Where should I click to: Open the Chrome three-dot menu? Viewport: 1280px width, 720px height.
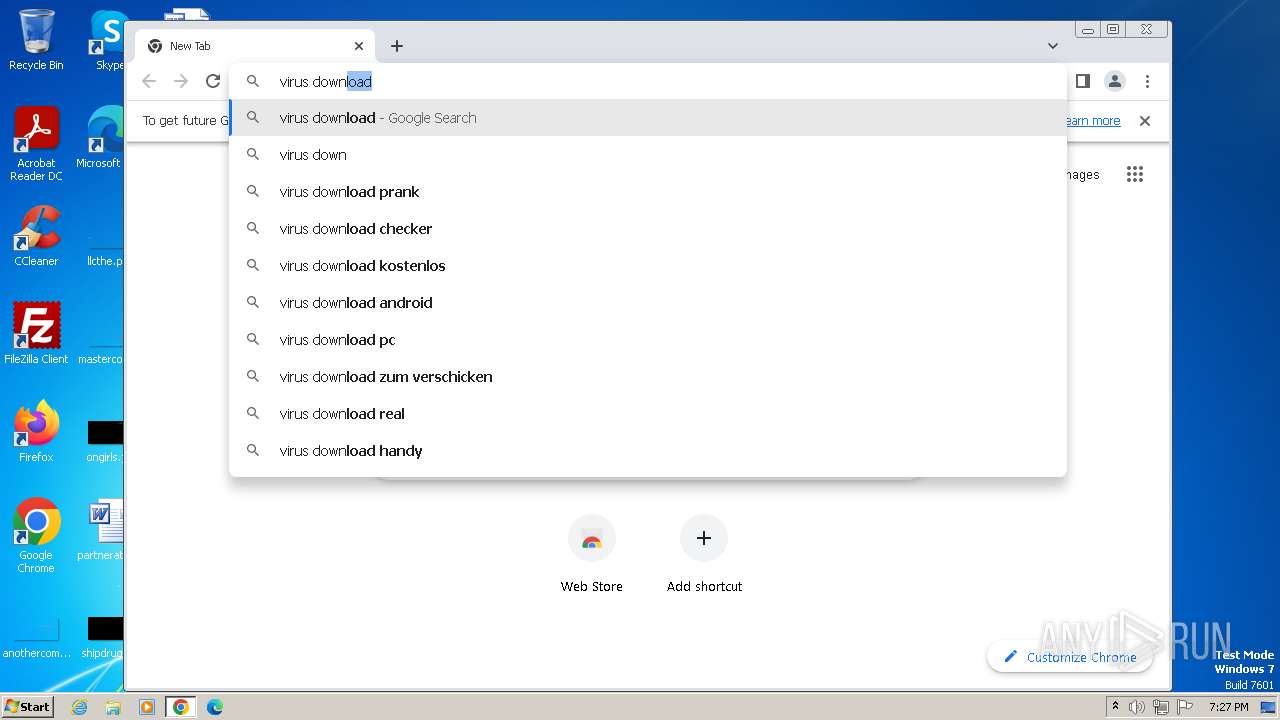[1147, 82]
